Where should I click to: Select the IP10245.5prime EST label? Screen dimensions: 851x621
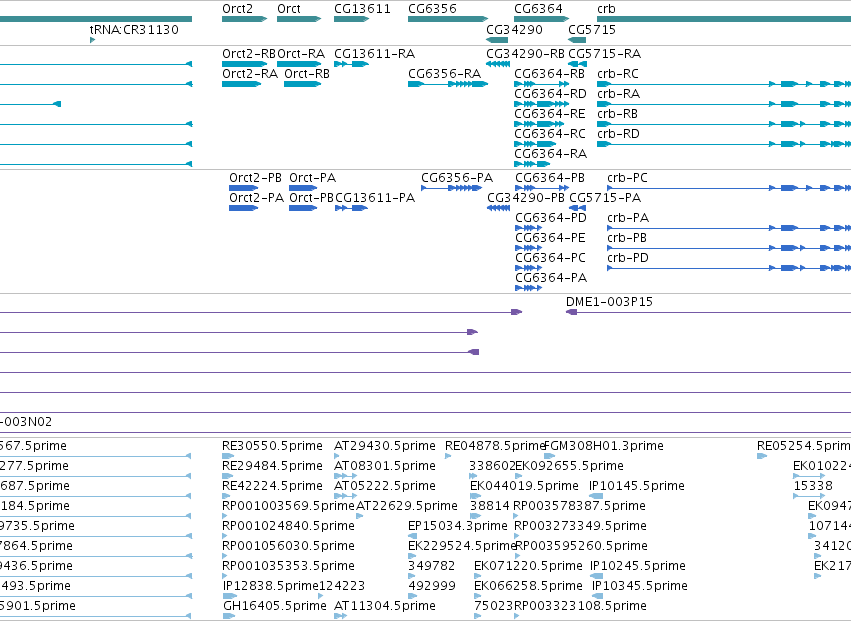(x=638, y=566)
